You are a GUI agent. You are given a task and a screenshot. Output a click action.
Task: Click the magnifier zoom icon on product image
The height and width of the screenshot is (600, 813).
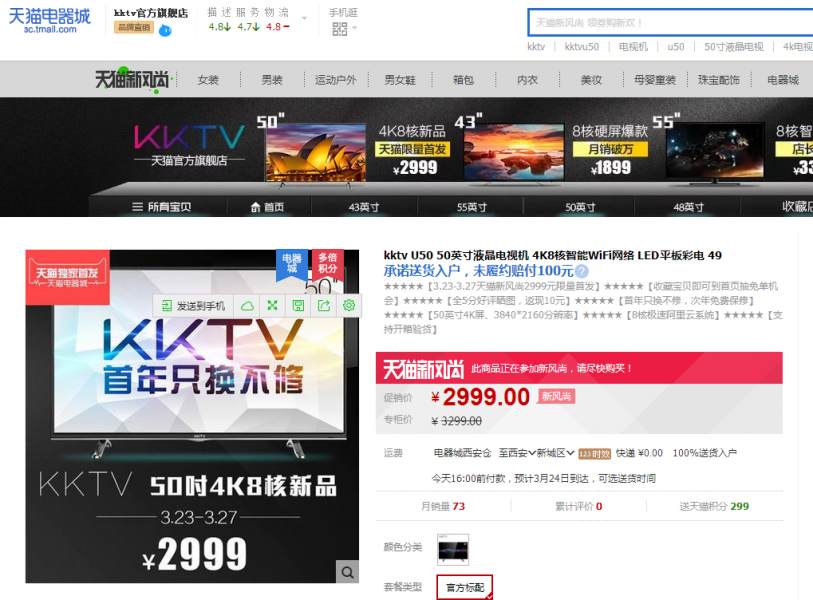(347, 572)
